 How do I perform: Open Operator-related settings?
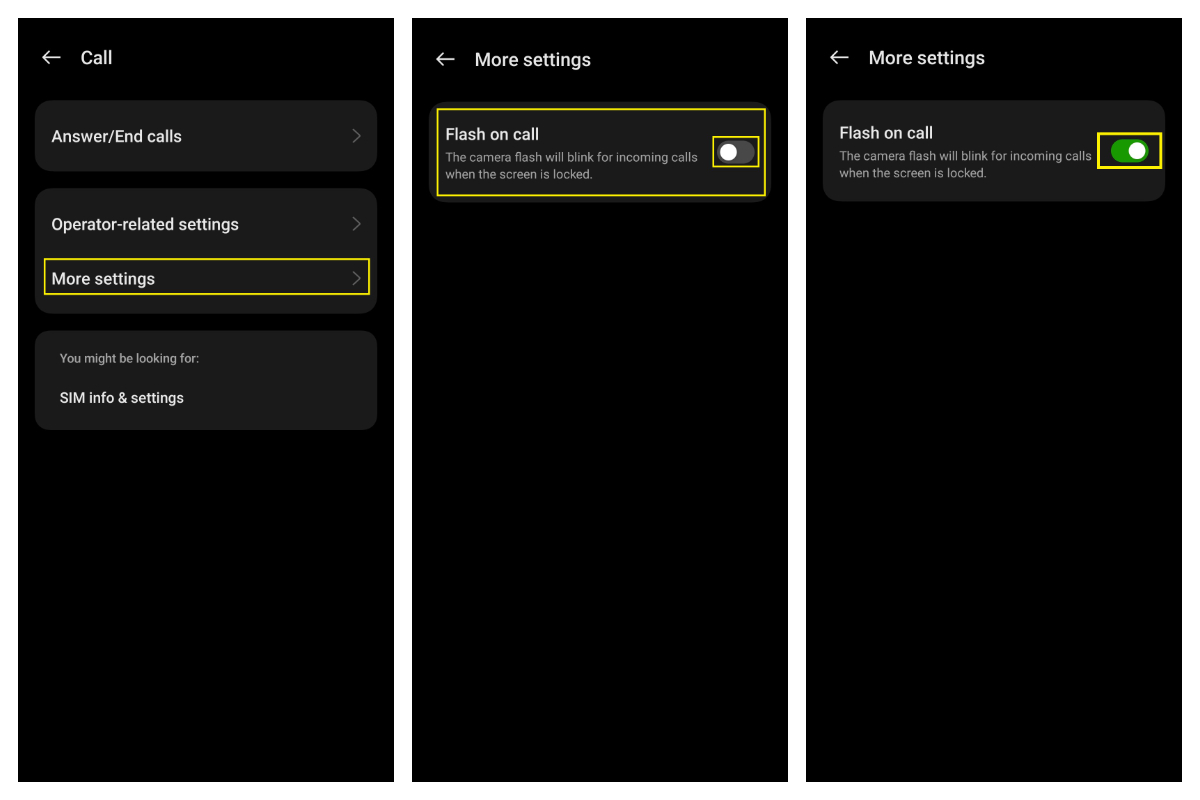pos(145,224)
